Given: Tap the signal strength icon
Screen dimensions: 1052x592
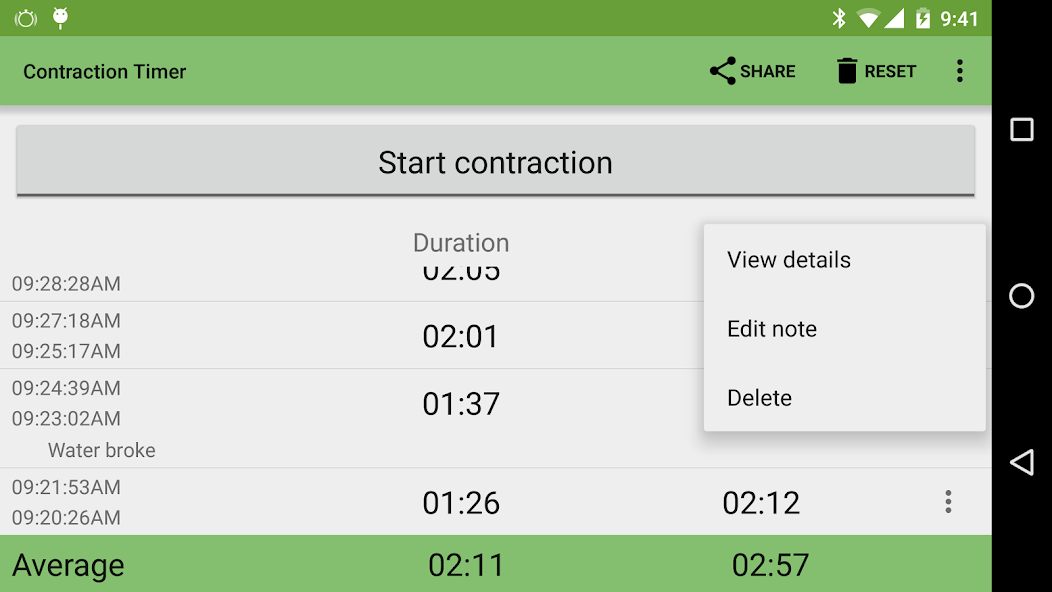Looking at the screenshot, I should 896,16.
